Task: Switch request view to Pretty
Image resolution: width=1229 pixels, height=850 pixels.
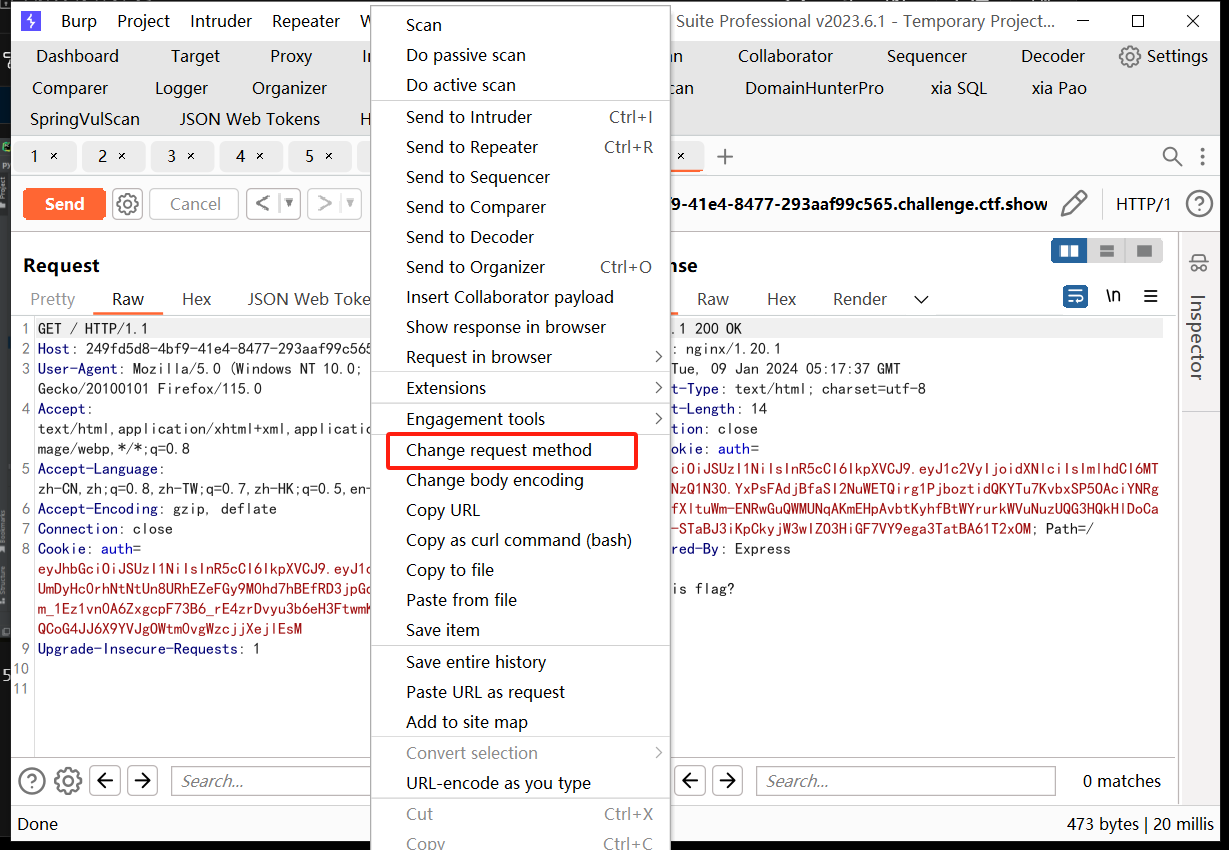Action: coord(53,299)
